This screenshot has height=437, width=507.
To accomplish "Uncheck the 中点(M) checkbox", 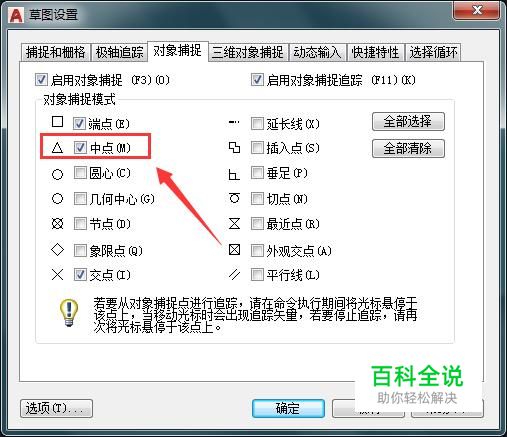I will pyautogui.click(x=80, y=147).
